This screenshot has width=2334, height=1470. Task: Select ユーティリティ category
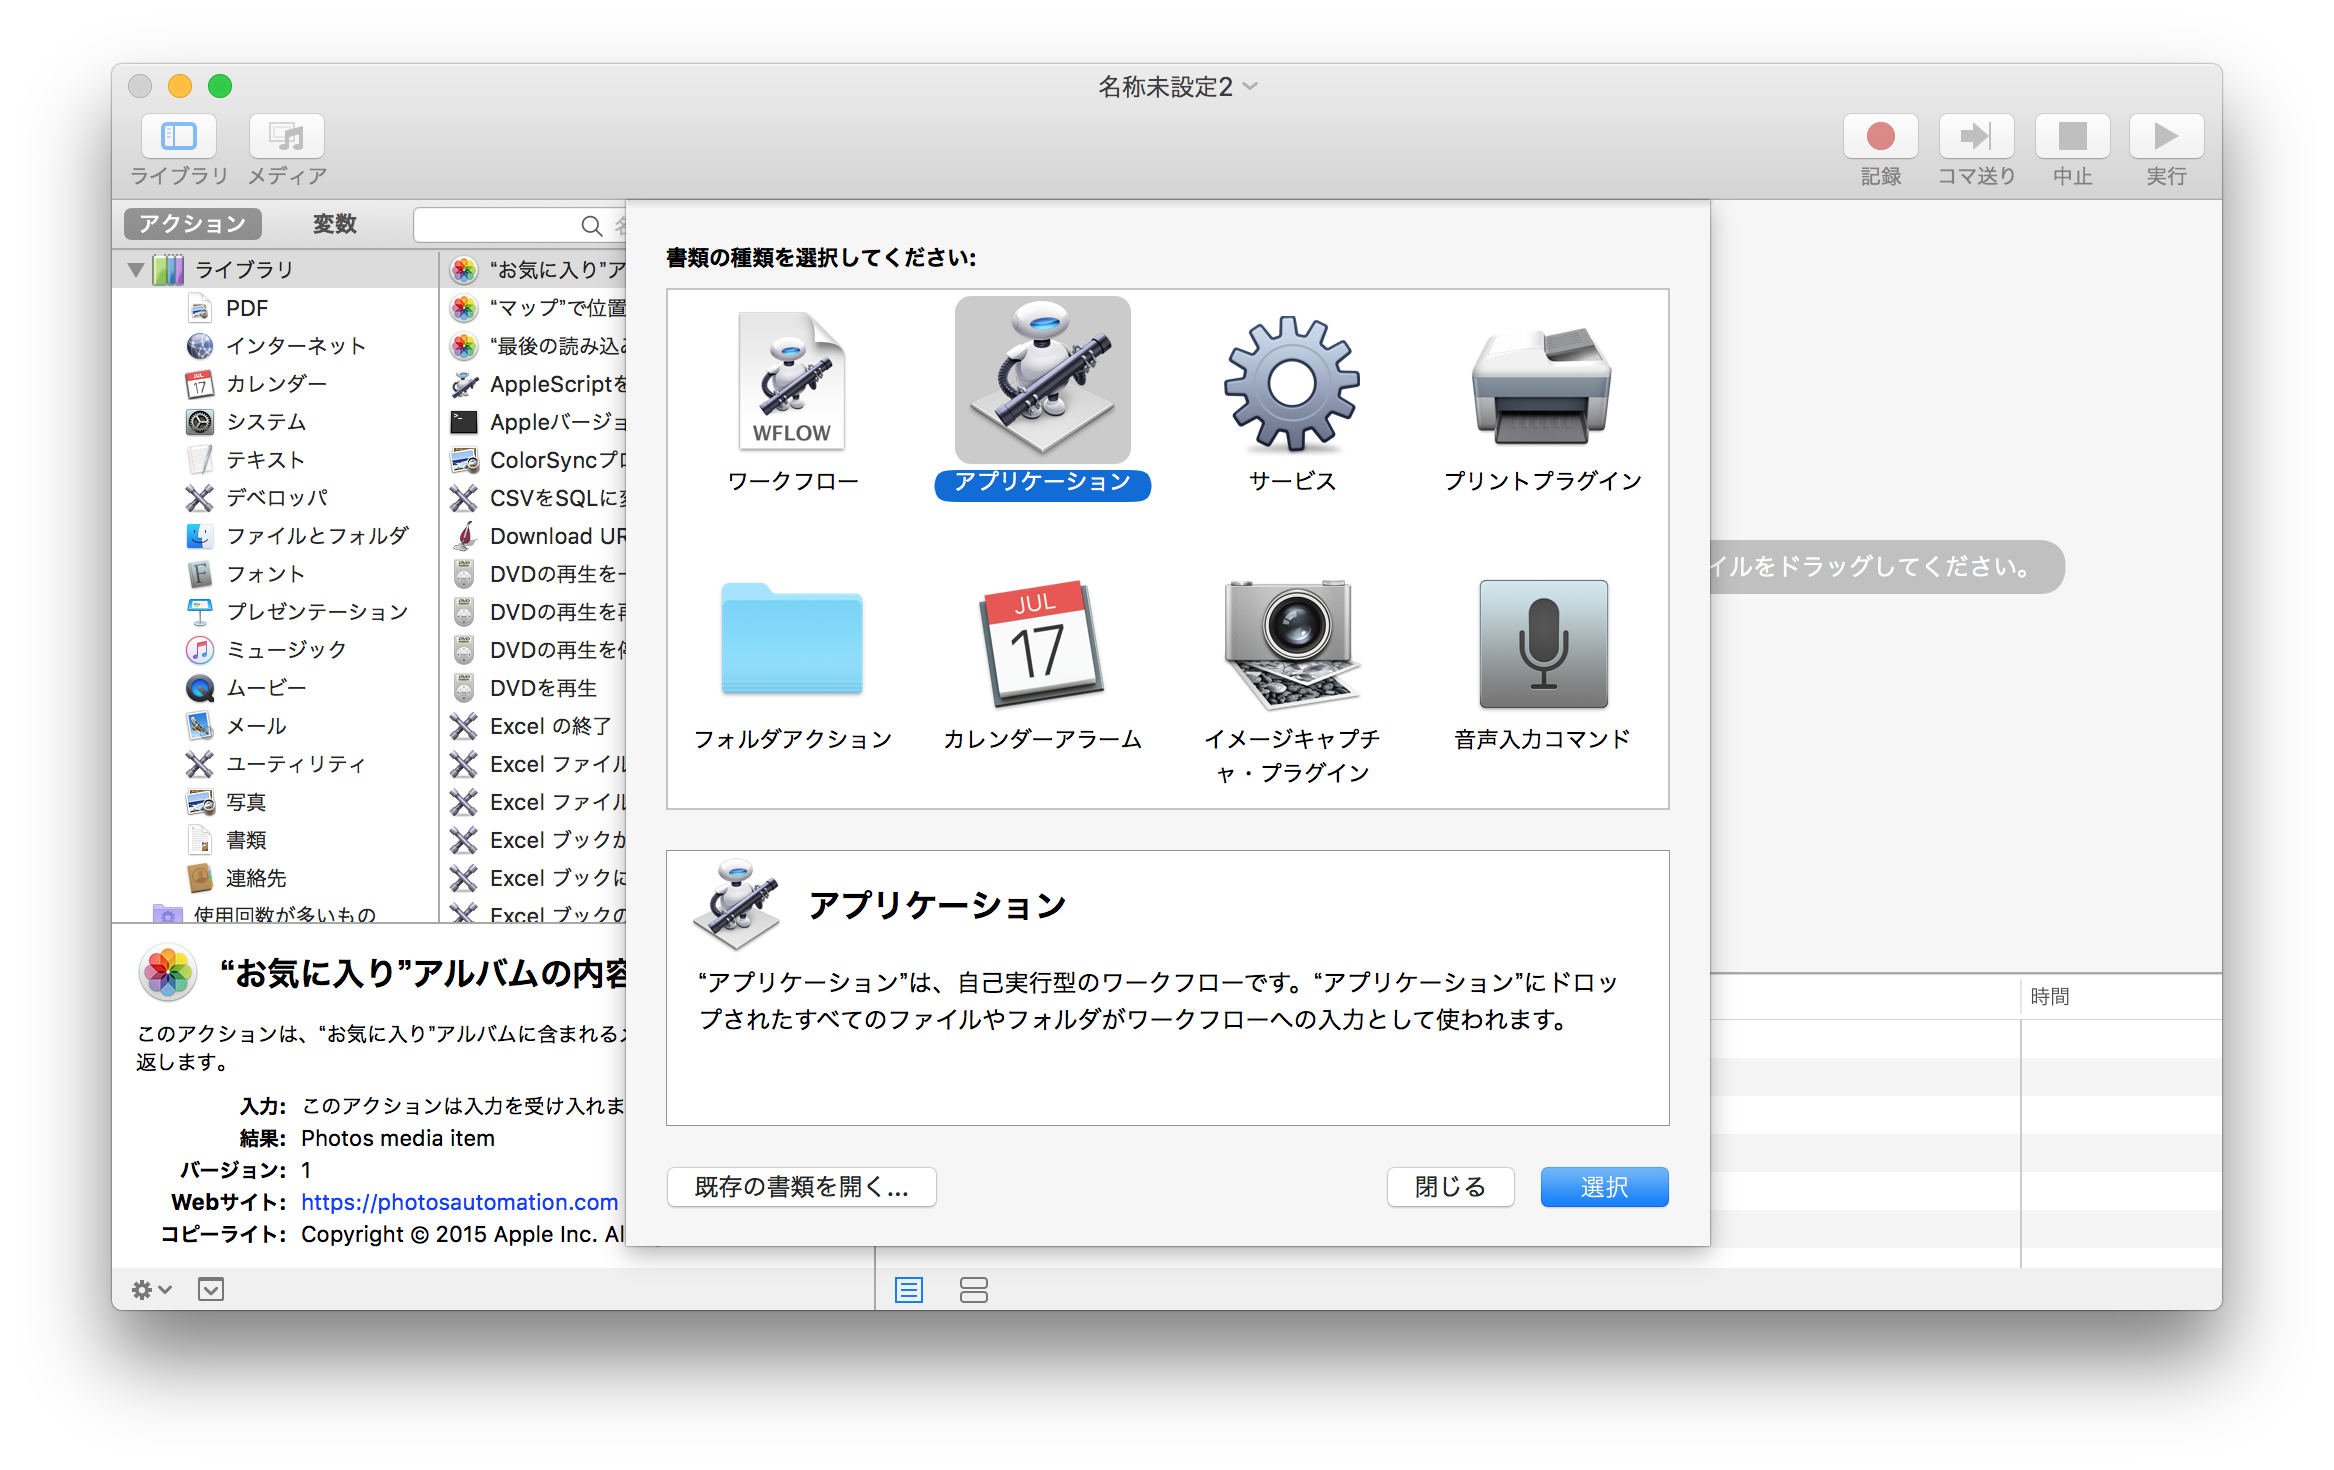pos(276,764)
